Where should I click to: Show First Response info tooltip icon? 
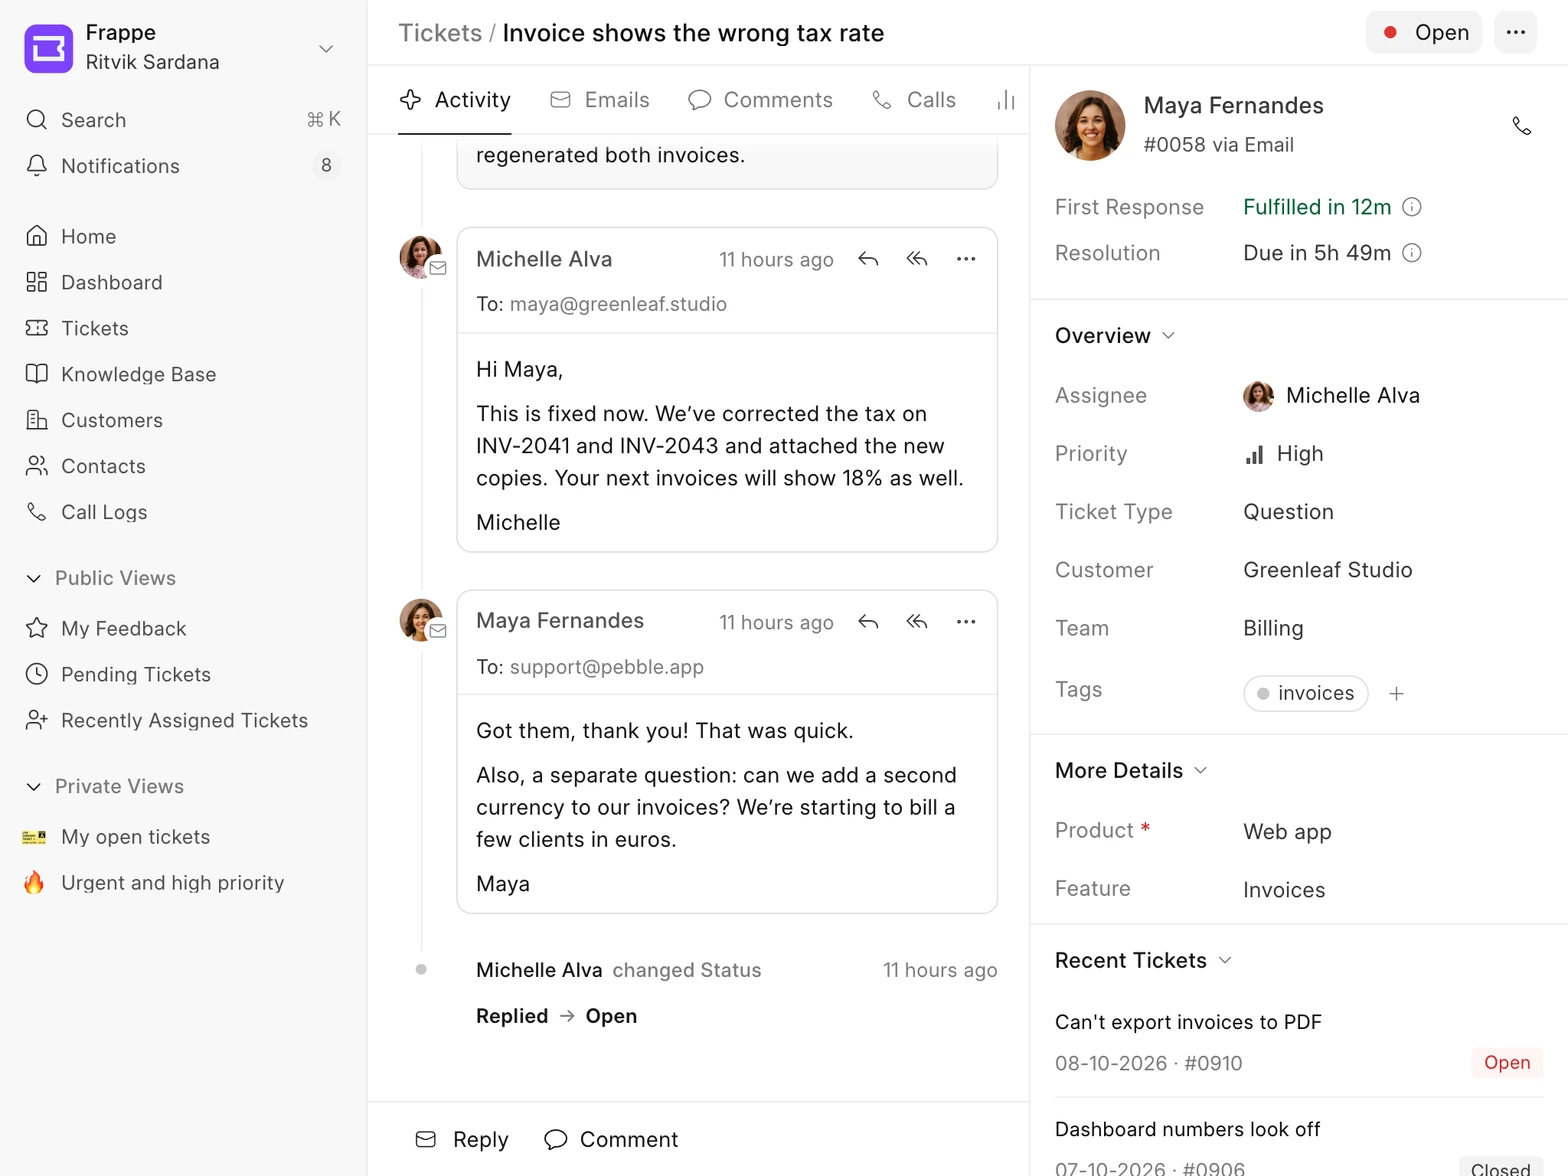1412,207
